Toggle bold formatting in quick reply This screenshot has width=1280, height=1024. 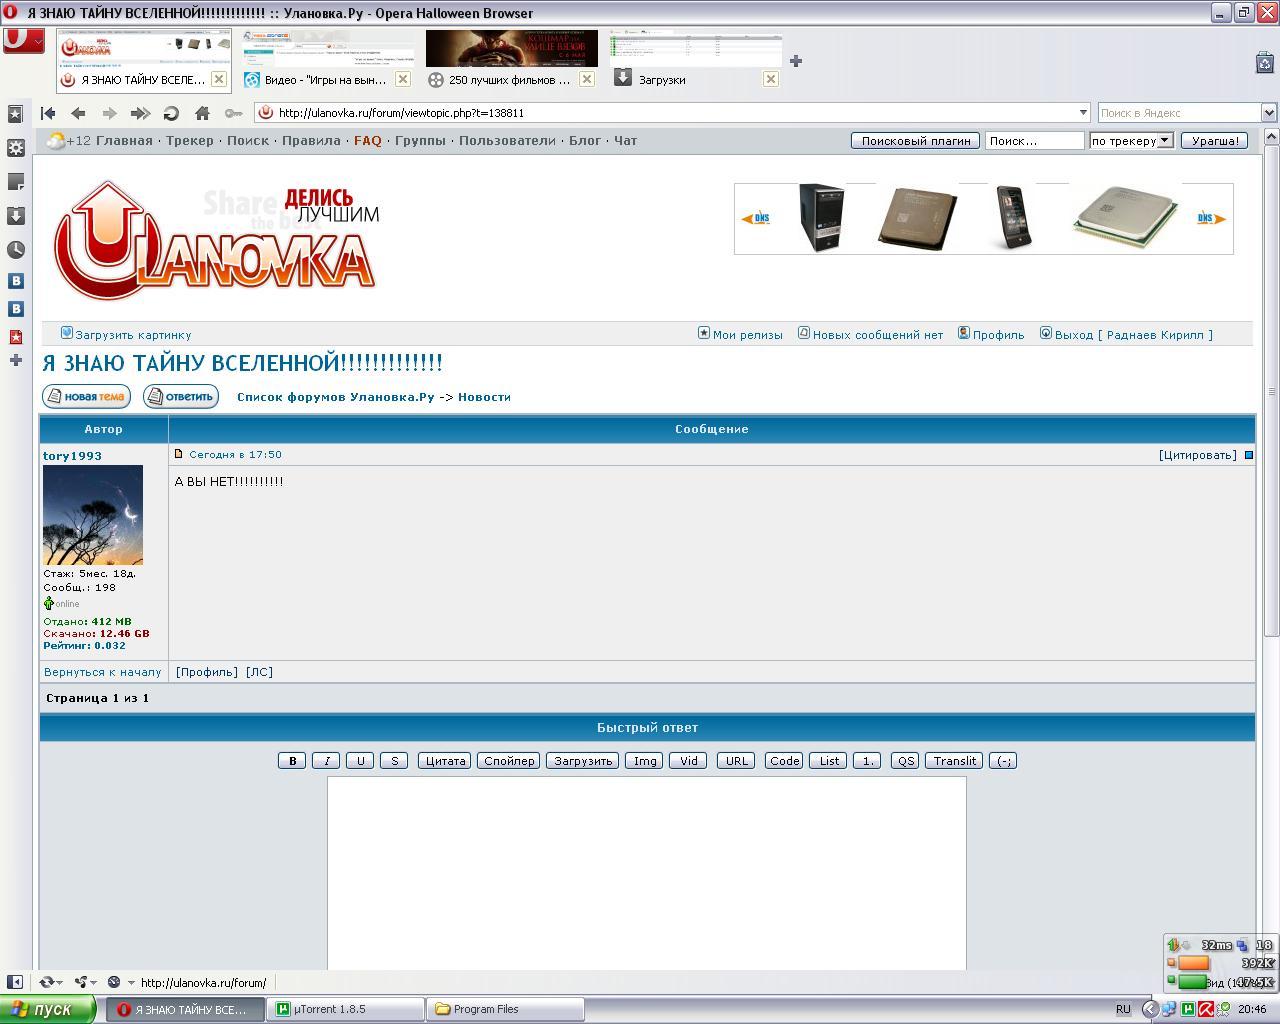292,761
